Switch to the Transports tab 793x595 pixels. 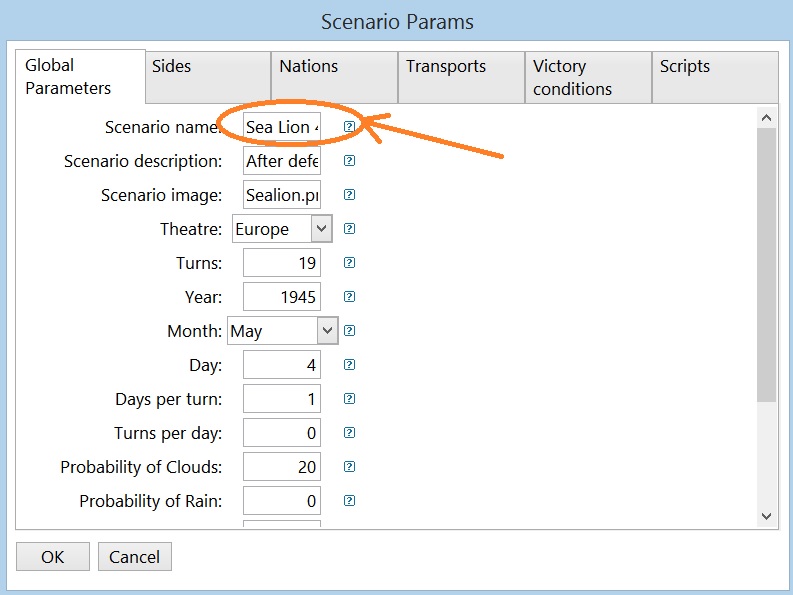462,77
